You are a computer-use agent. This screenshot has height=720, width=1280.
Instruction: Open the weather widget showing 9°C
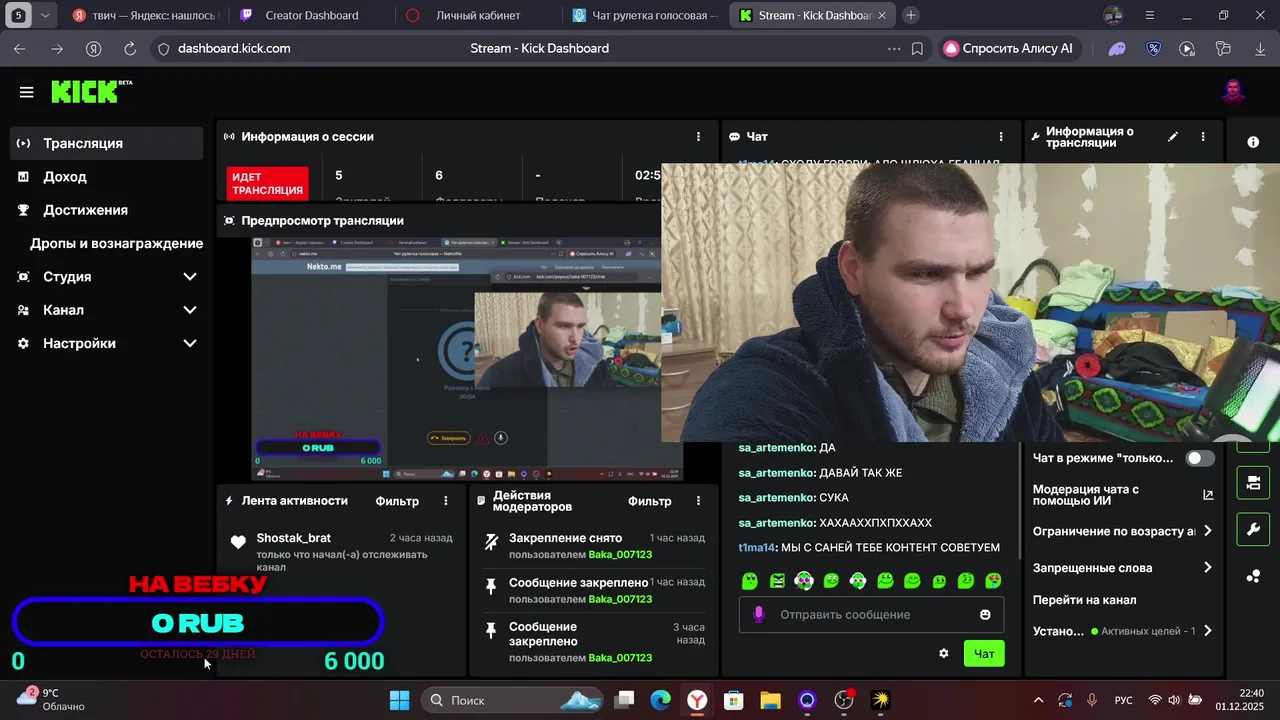(50, 699)
